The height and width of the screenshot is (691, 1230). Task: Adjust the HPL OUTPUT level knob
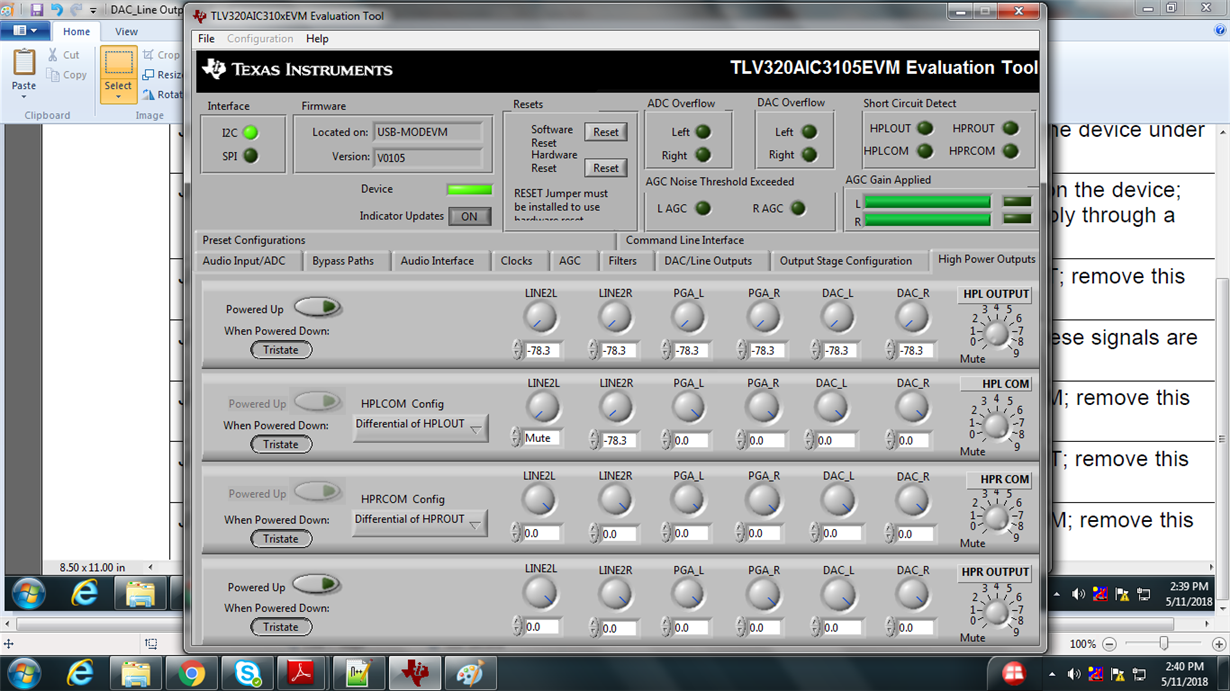click(x=995, y=333)
